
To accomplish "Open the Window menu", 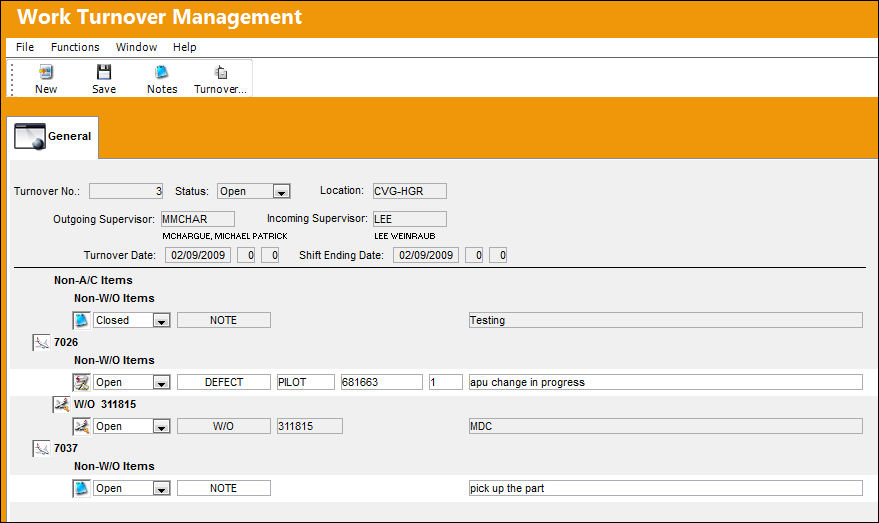I will point(136,47).
